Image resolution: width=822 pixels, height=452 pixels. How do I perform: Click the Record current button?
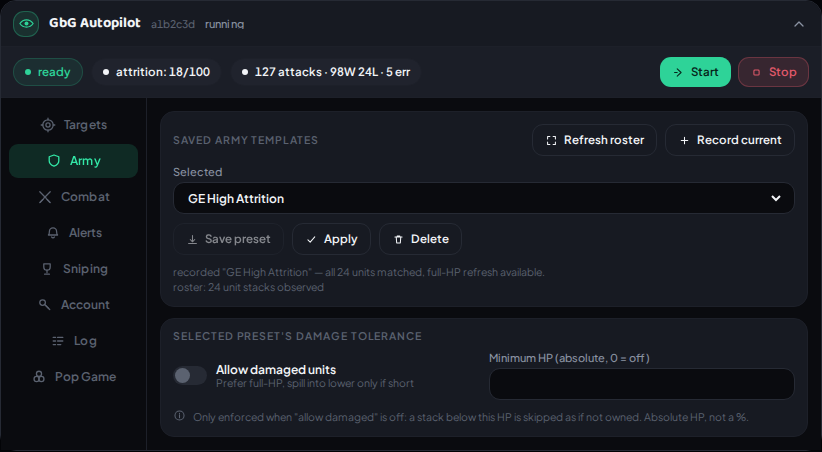[730, 140]
